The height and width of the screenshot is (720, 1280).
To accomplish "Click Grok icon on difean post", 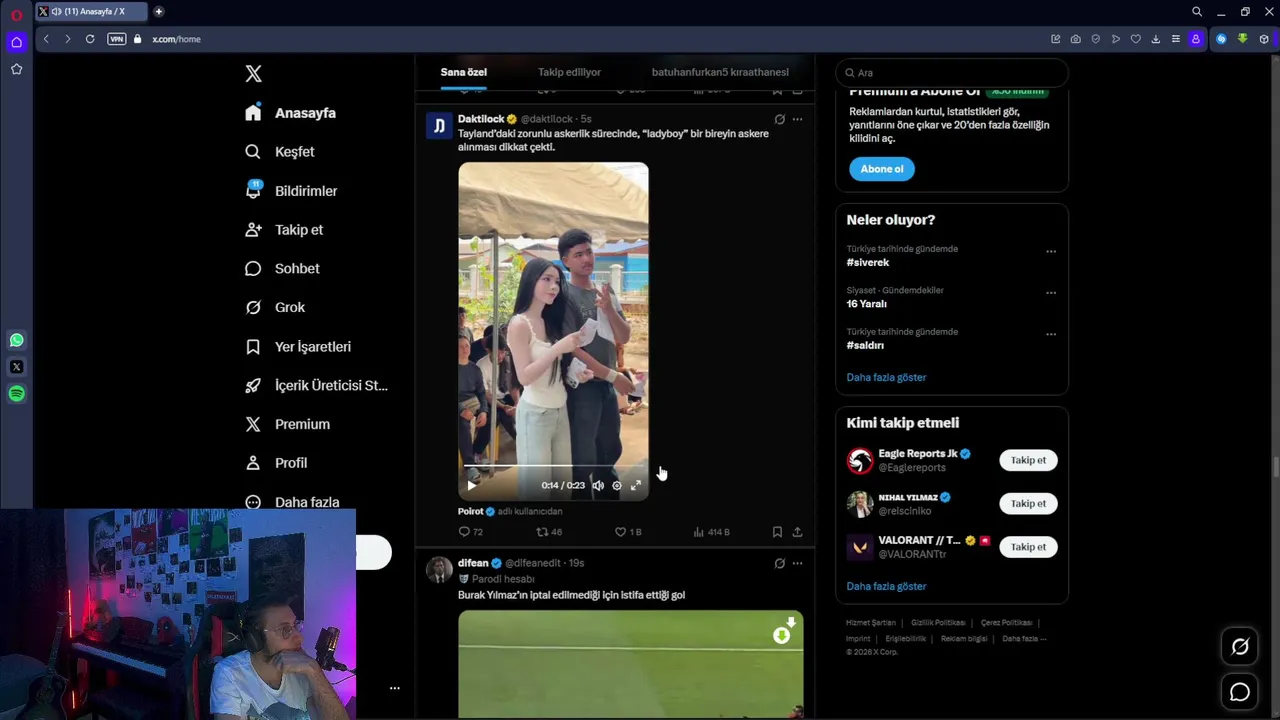I will pyautogui.click(x=779, y=563).
